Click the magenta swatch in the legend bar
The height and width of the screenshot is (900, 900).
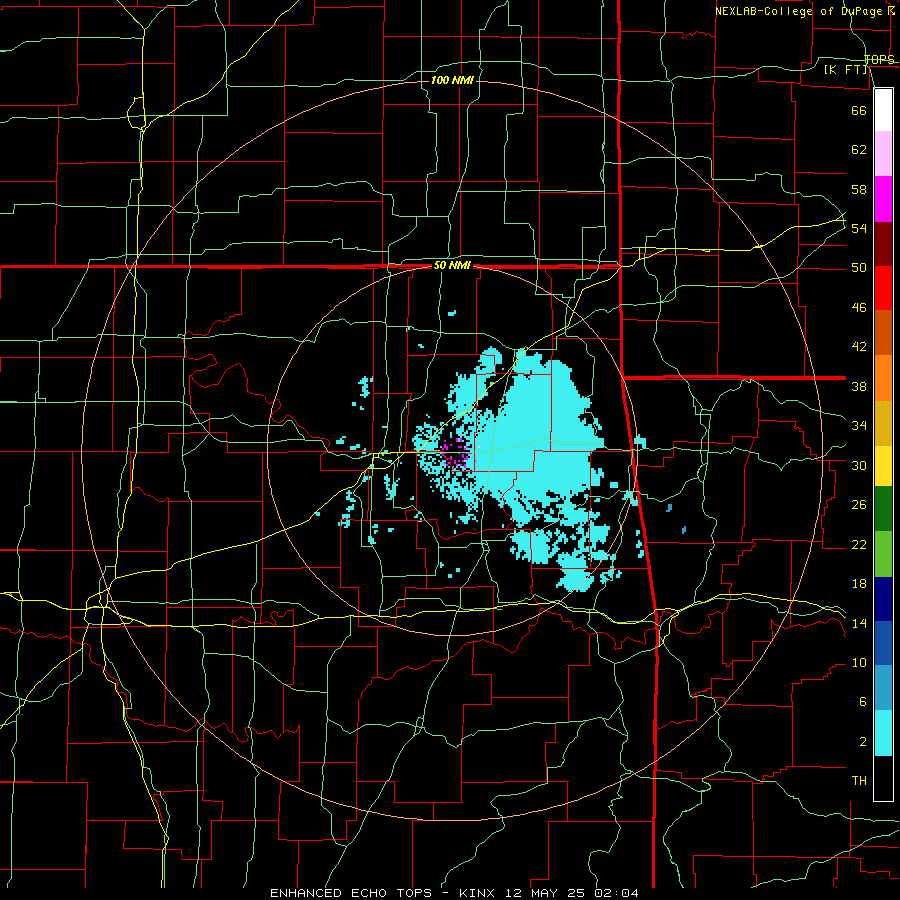[883, 199]
